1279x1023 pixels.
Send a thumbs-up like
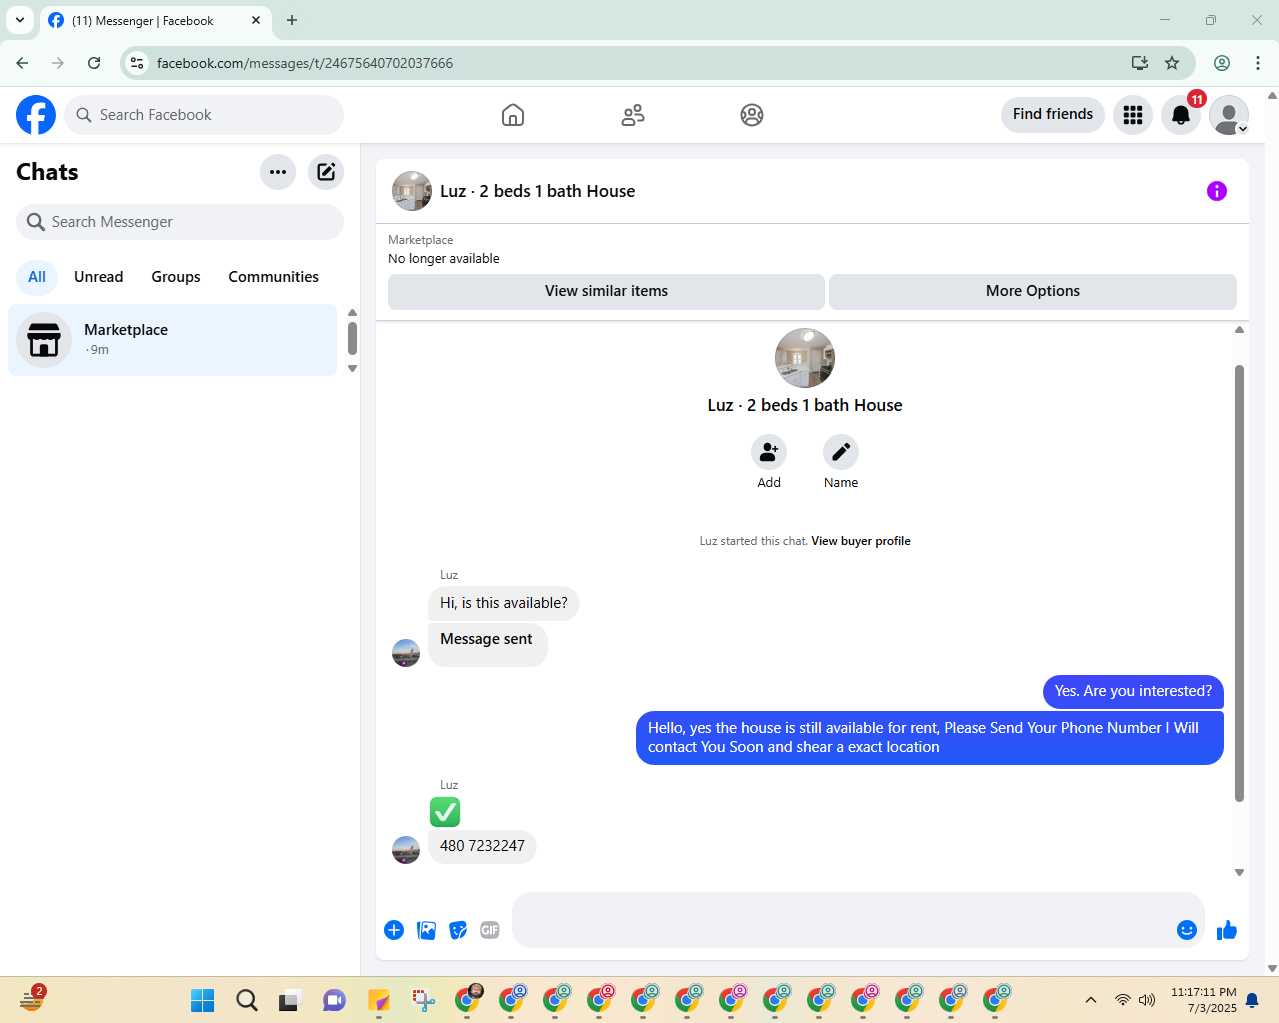1227,930
